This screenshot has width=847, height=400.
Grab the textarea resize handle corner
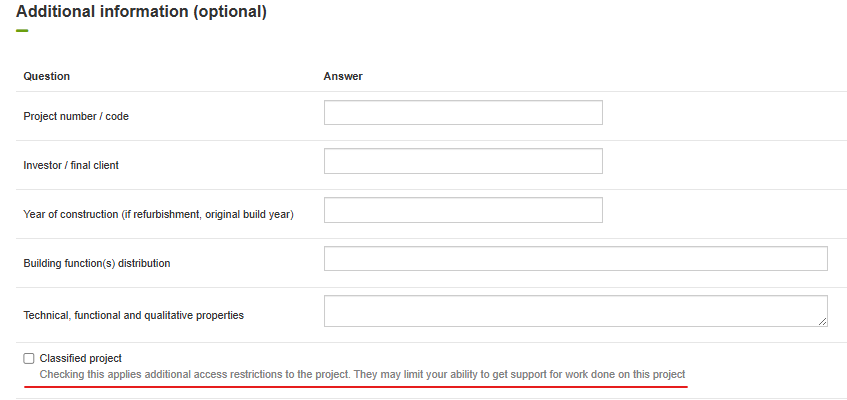(822, 321)
